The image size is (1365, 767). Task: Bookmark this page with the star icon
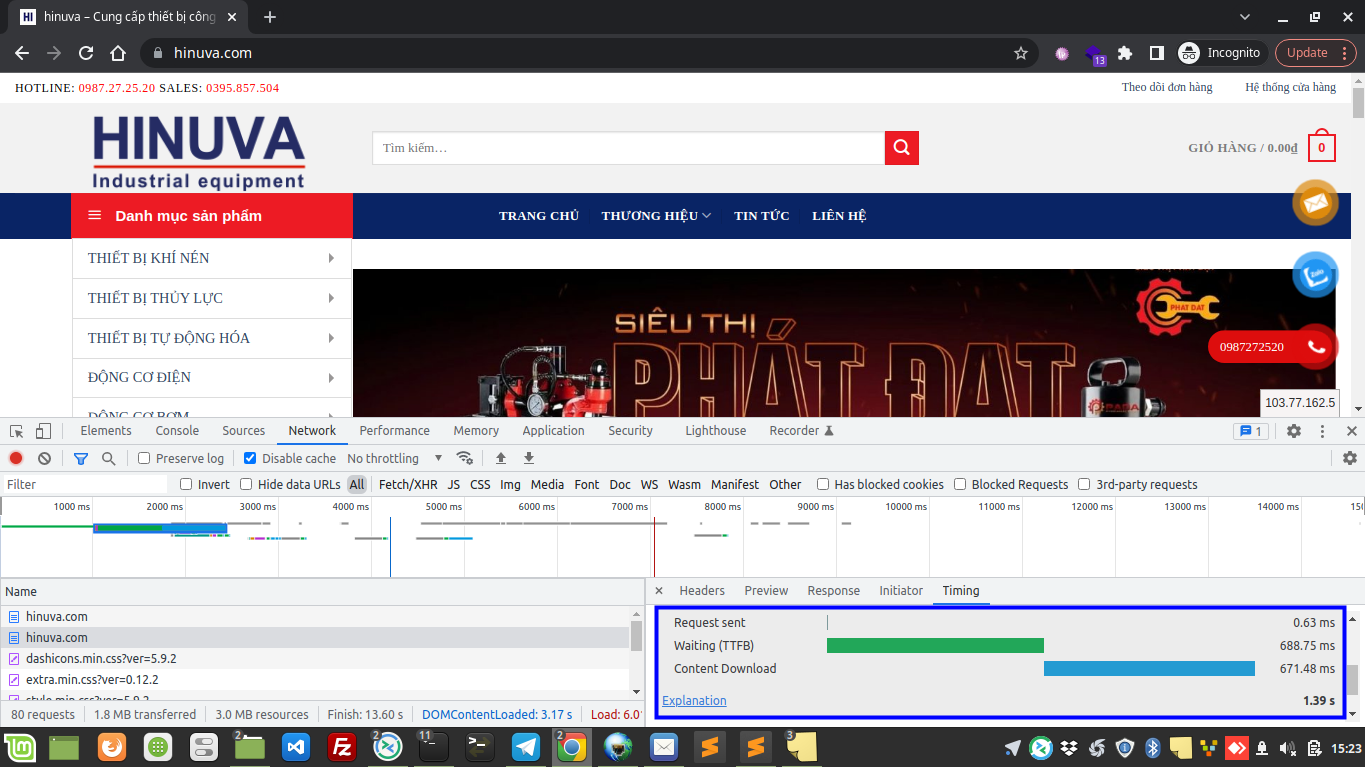1020,53
